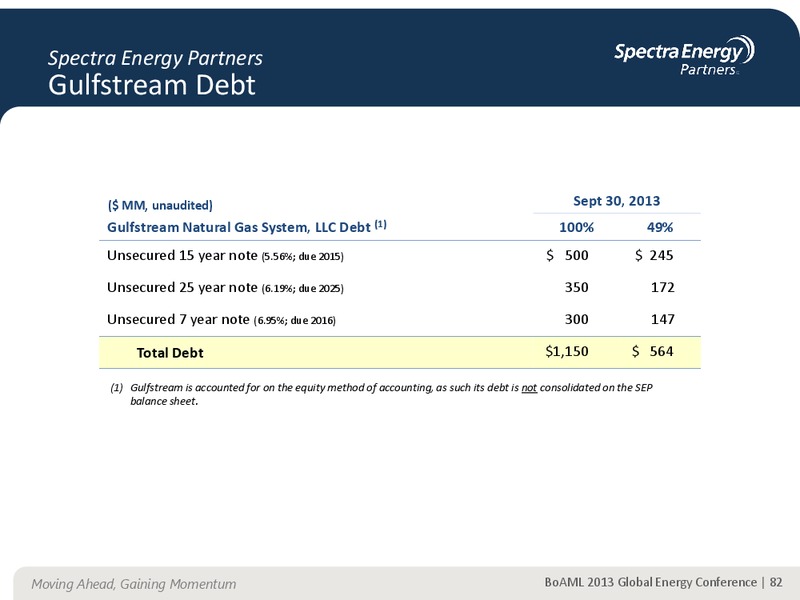Click the '(1)' footnote marker below table
800x600 pixels.
coord(117,387)
